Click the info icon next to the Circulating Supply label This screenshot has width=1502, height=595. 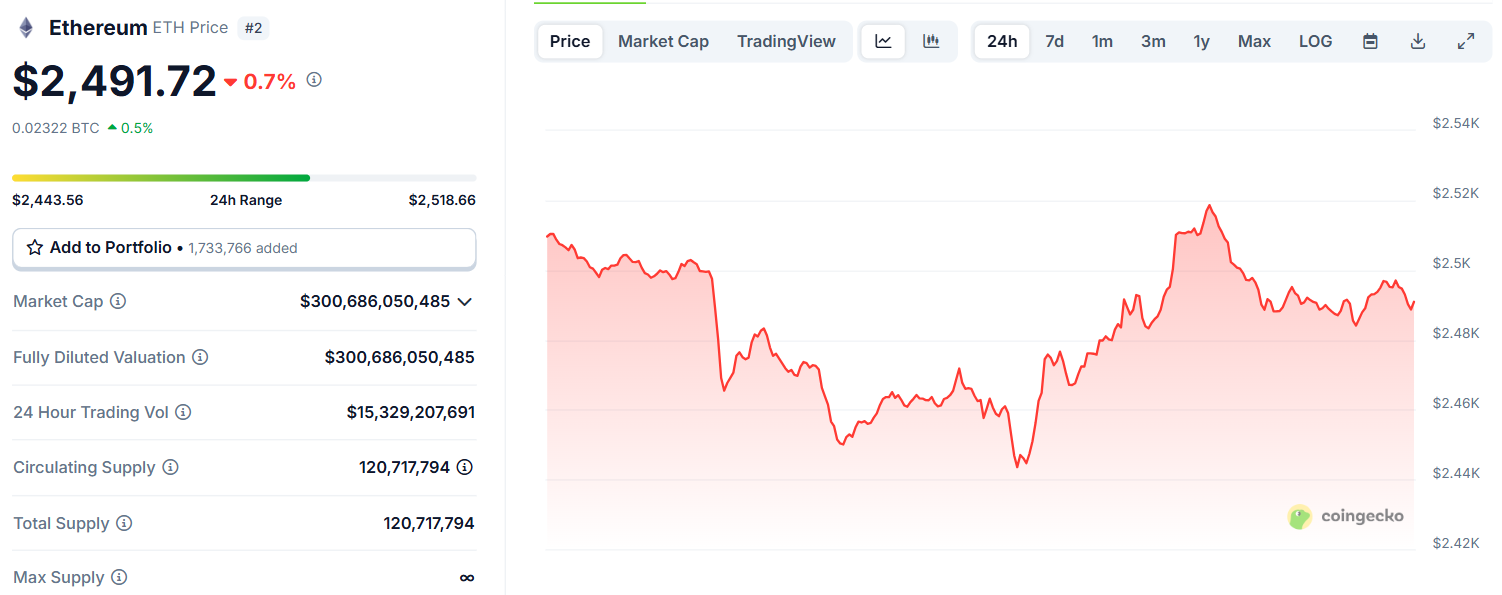tap(170, 467)
